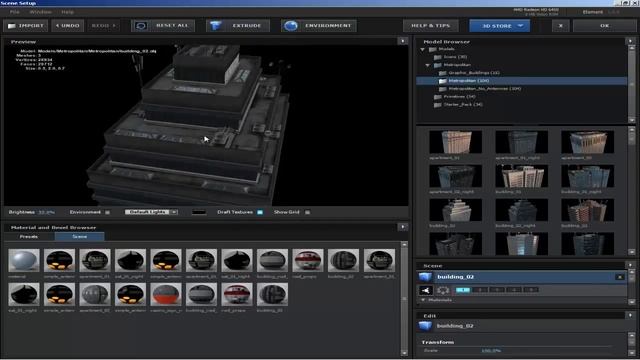Select group 4 toggle for building_02
The image size is (640, 360).
514,290
